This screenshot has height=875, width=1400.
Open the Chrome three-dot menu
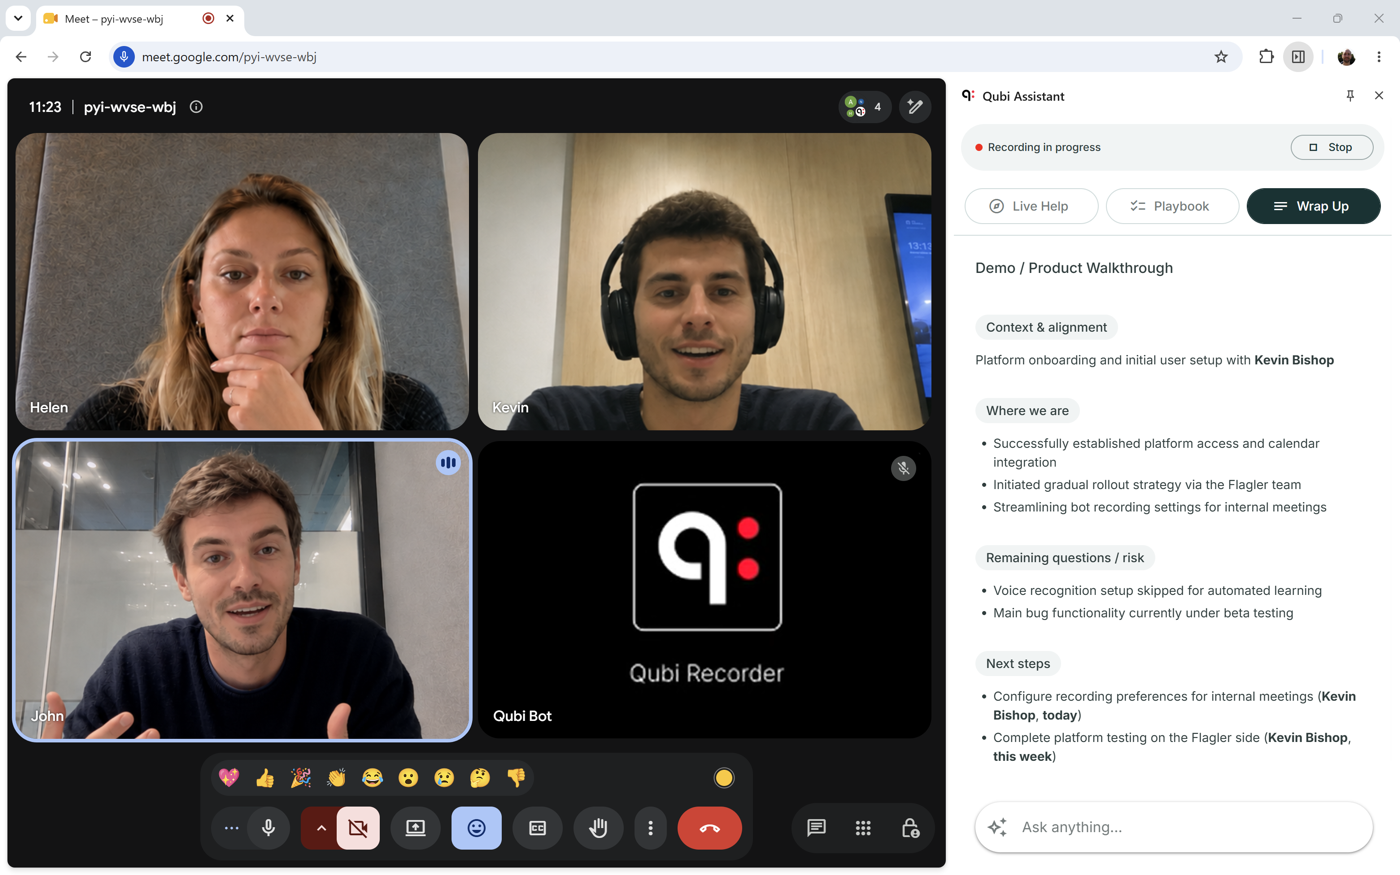(1379, 57)
